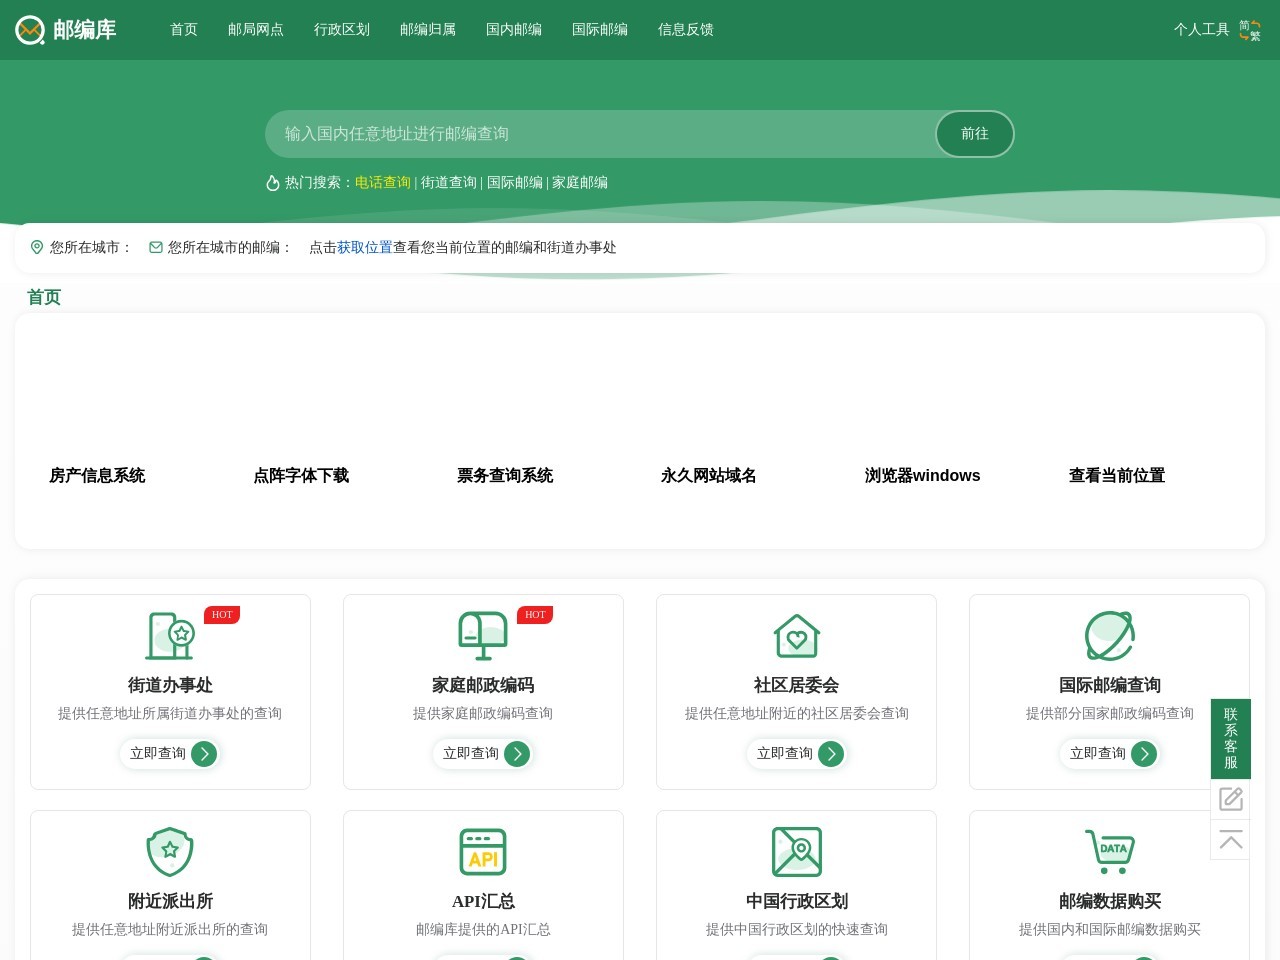This screenshot has width=1280, height=960.
Task: Click the location pin icon beside 您所在城市
Action: (37, 247)
